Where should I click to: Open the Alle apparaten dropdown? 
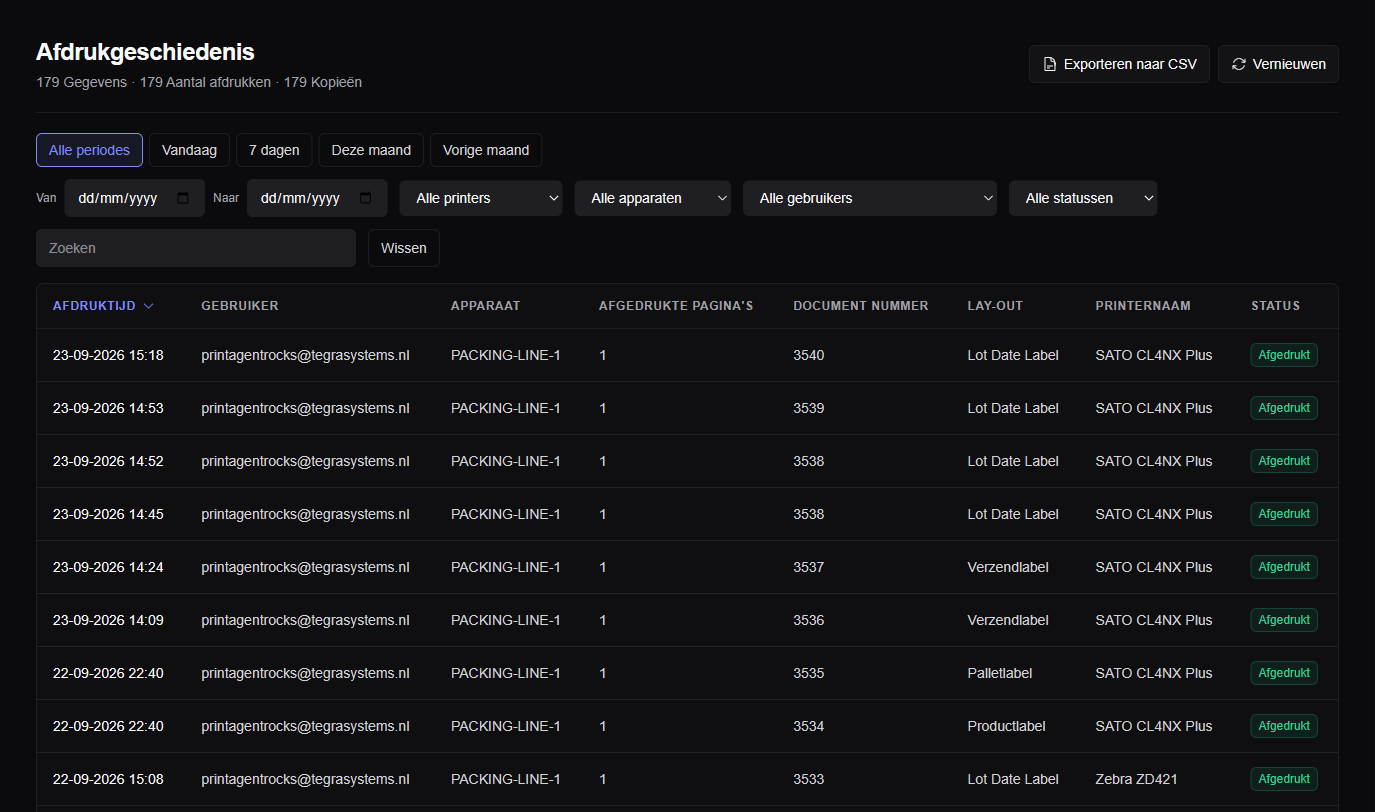(x=653, y=198)
